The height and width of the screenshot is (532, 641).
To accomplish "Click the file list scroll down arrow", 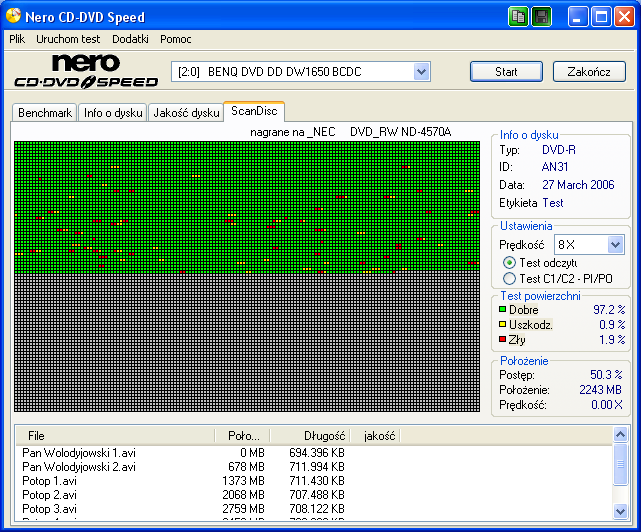I will [x=620, y=511].
